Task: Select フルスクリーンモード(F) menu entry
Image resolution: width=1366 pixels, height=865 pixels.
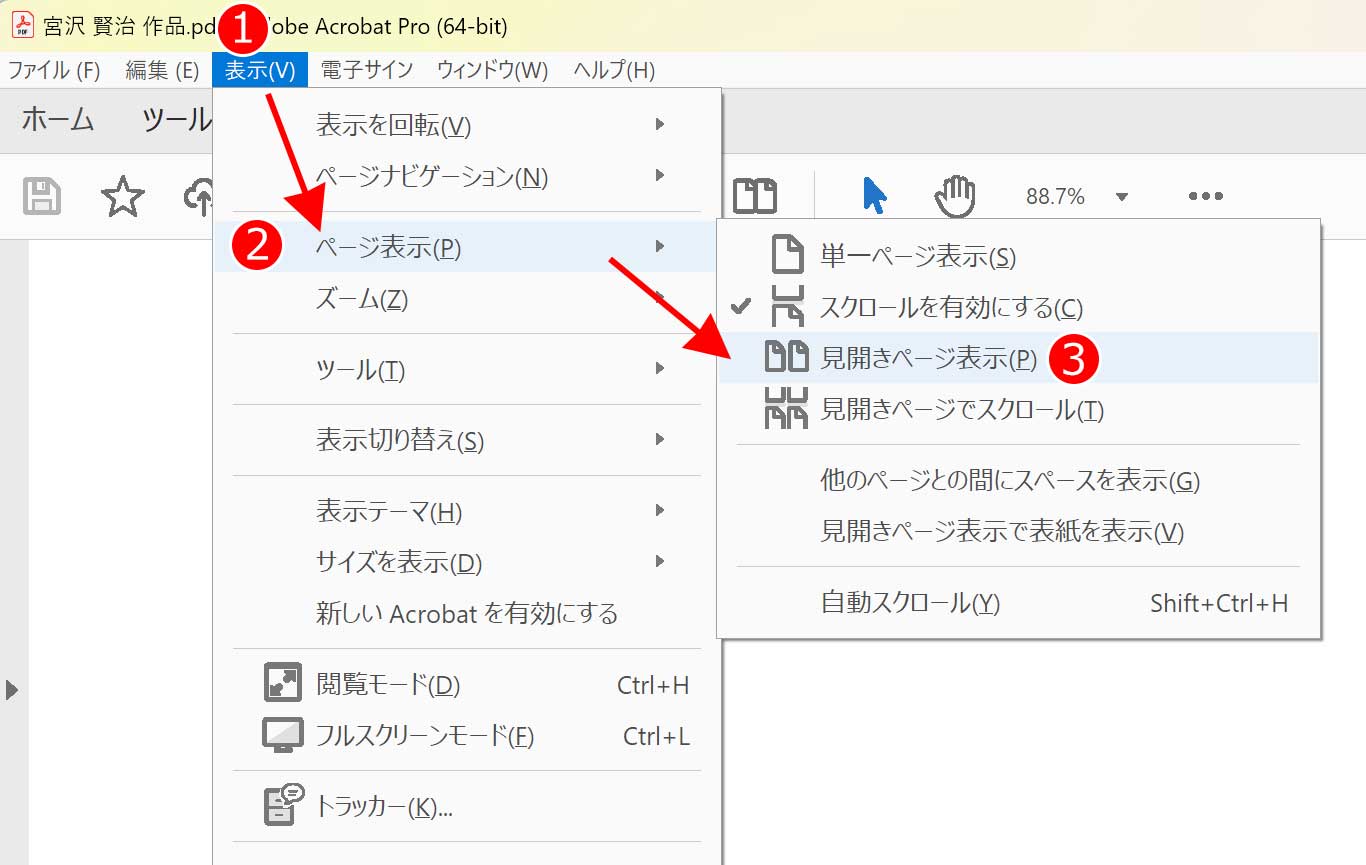Action: (467, 736)
